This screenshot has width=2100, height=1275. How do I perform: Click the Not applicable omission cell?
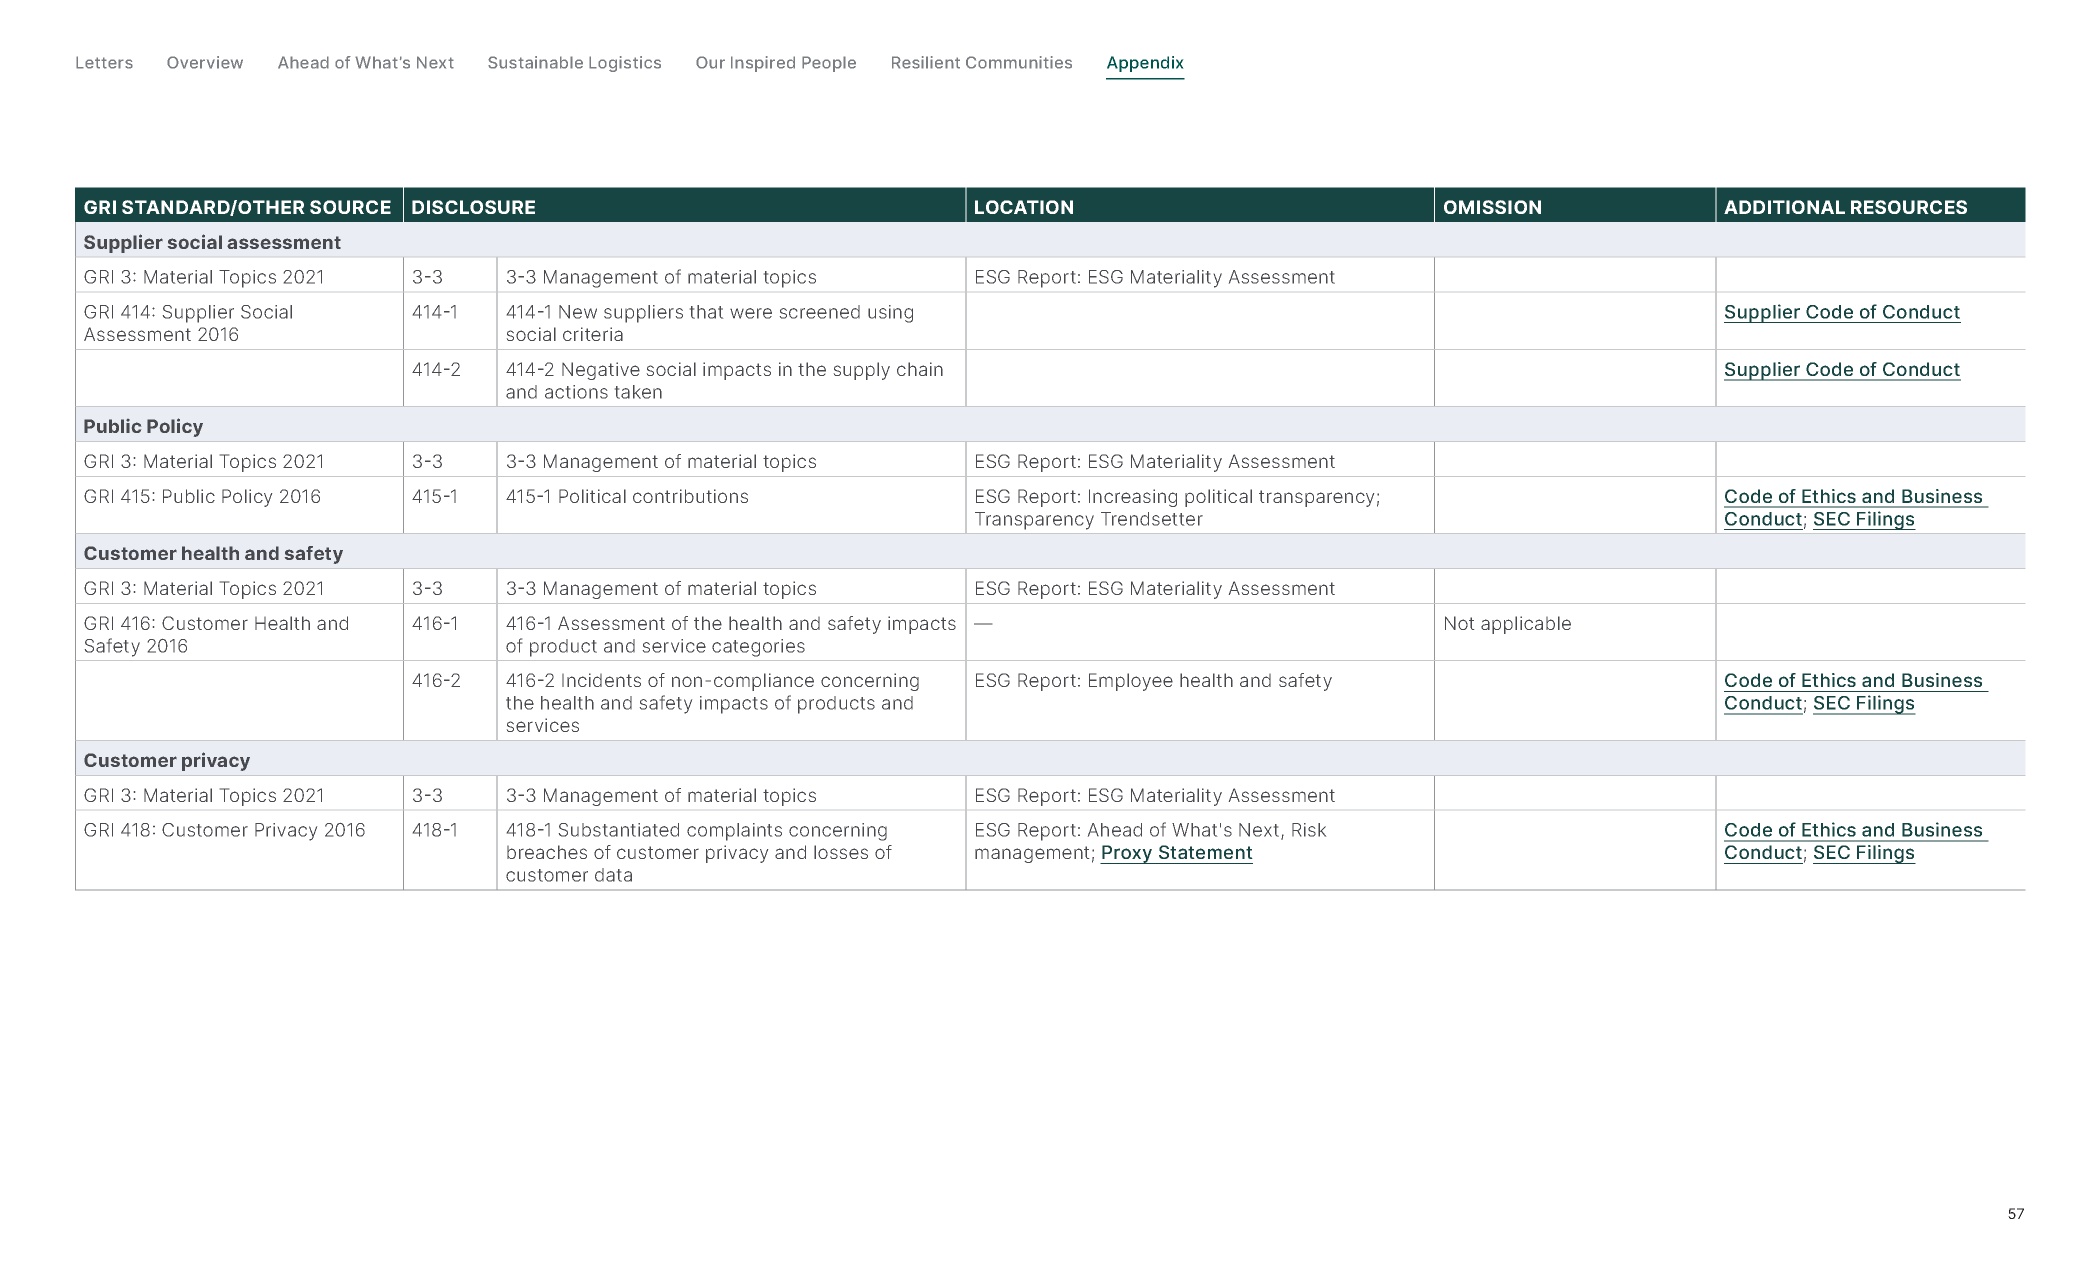(x=1575, y=632)
